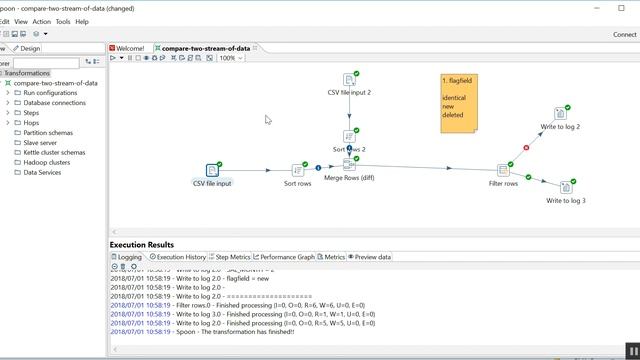The height and width of the screenshot is (360, 640).
Task: Explore the database from toolbar
Action: click(x=198, y=58)
